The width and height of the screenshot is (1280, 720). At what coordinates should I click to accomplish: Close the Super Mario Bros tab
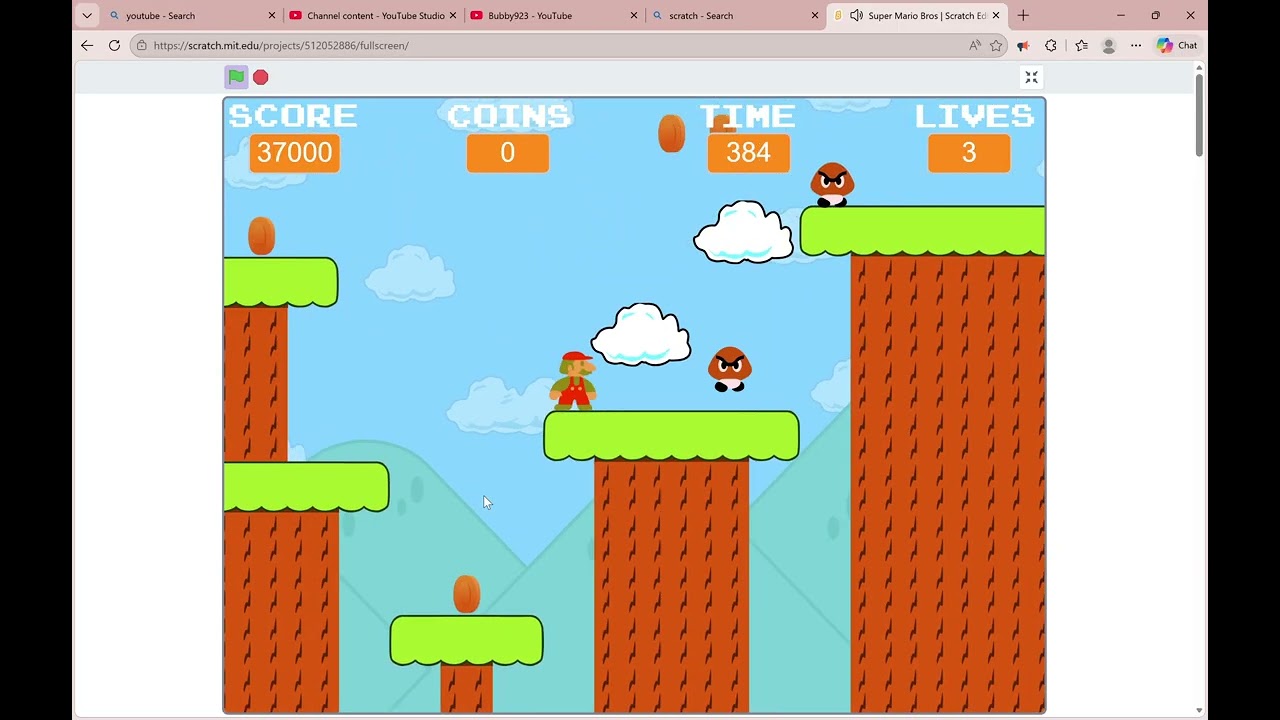[996, 15]
